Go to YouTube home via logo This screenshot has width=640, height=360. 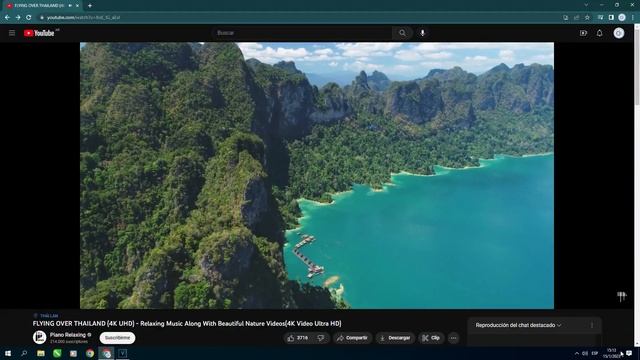click(x=39, y=33)
